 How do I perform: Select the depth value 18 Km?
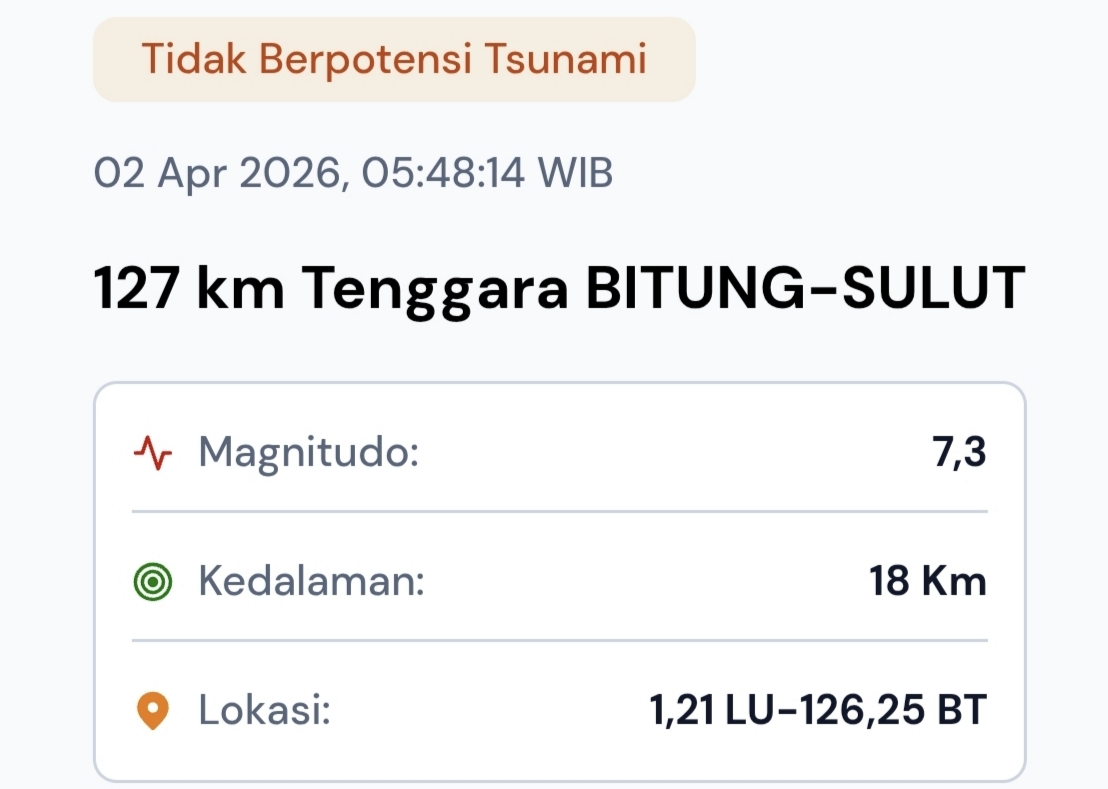pyautogui.click(x=928, y=581)
